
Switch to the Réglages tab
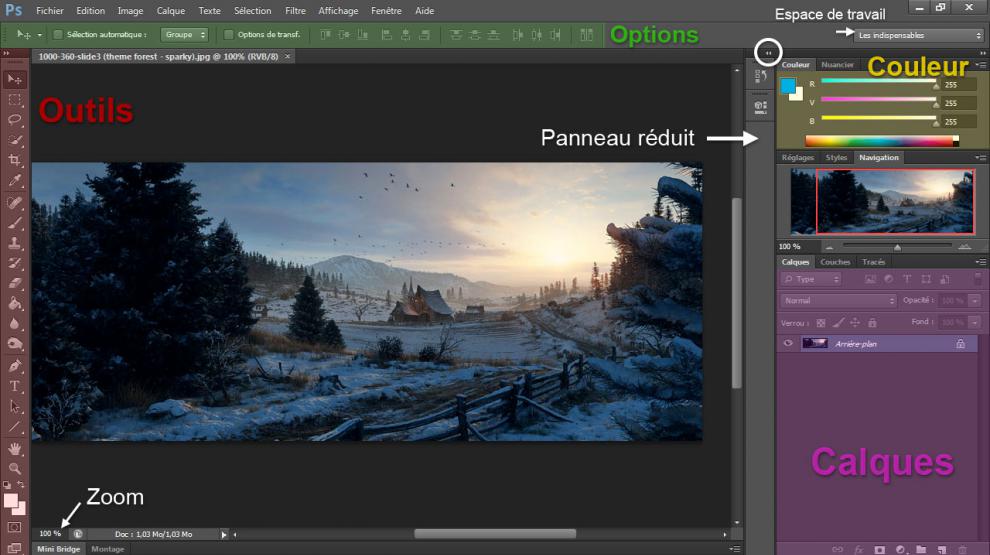[x=797, y=157]
